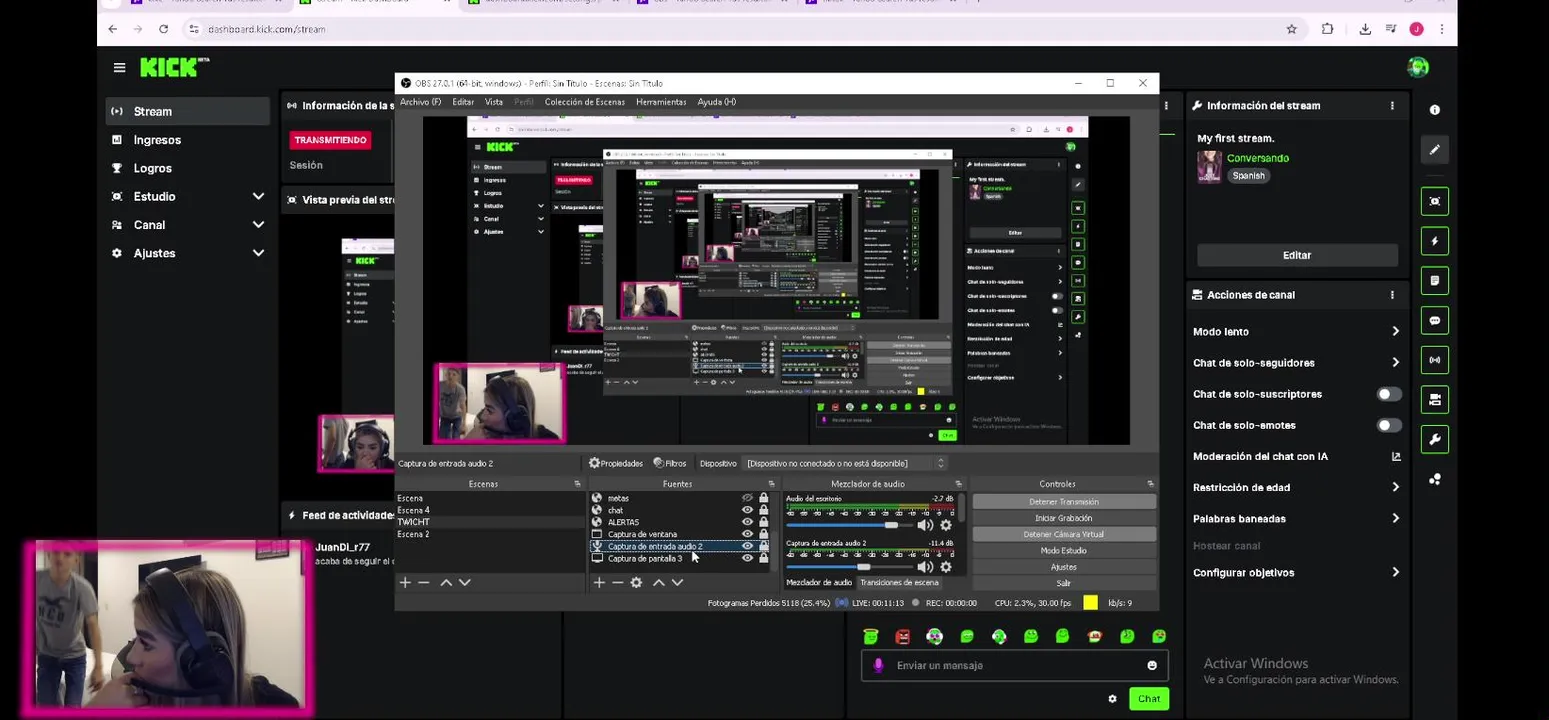Open OBS source Propiedades gear
This screenshot has width=1549, height=720.
pos(616,463)
